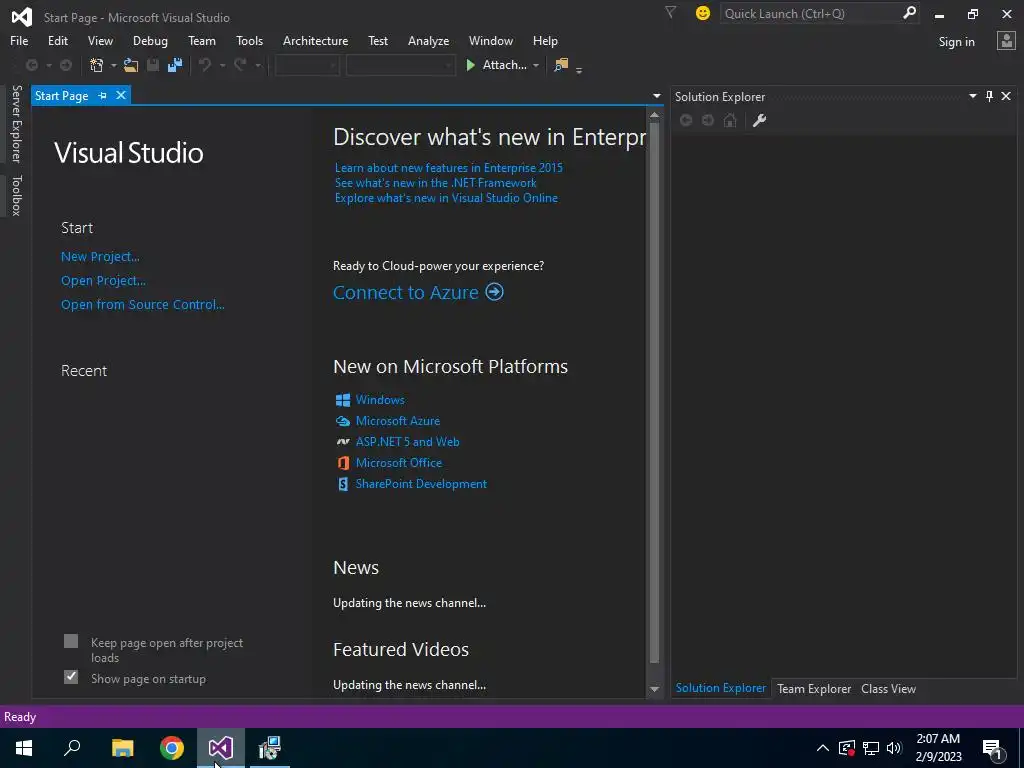Open the Microsoft Azure platform link
1024x768 pixels.
(x=398, y=421)
